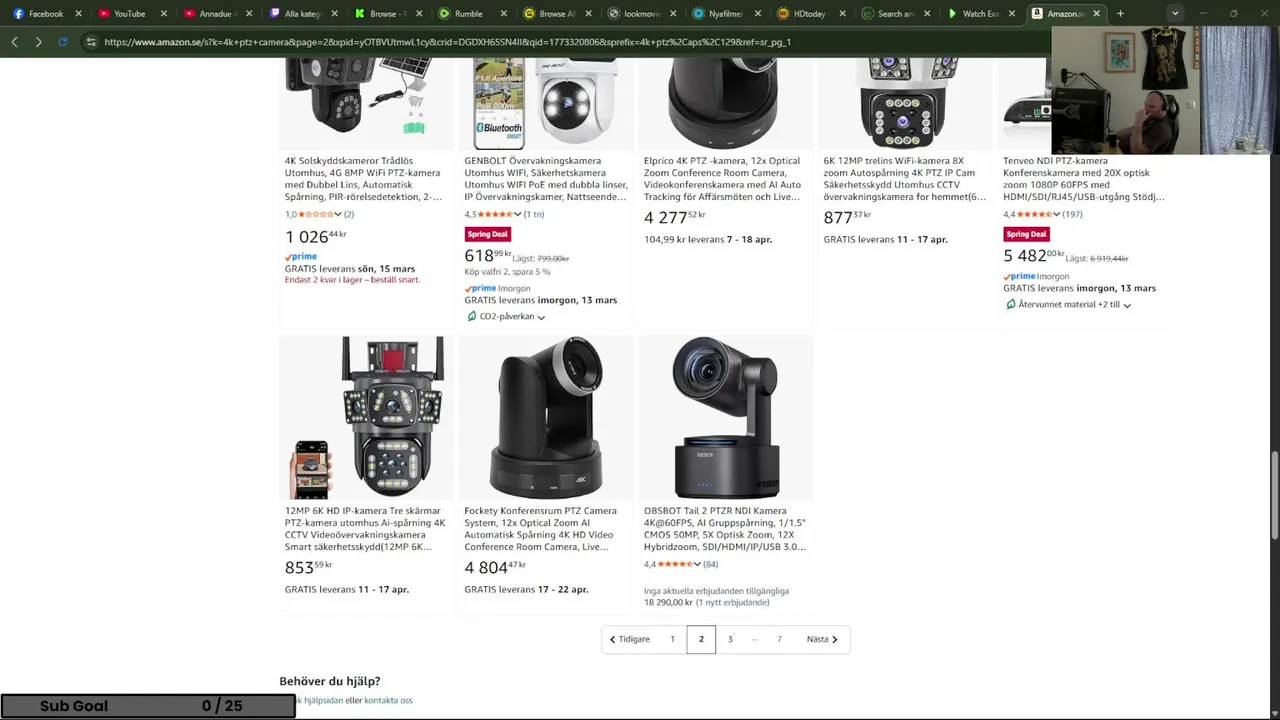Image resolution: width=1280 pixels, height=720 pixels.
Task: Click the GENBOLT Bluetooth camera image
Action: click(x=546, y=103)
